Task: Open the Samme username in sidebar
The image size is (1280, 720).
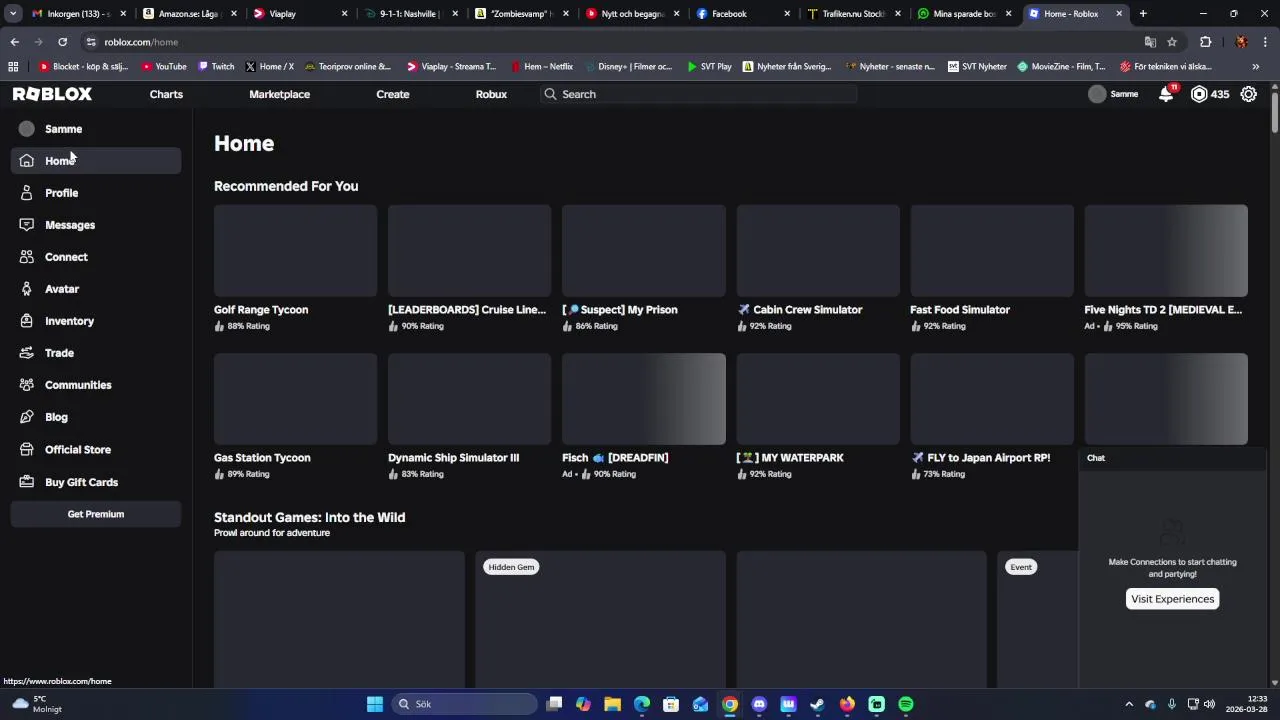Action: 63,129
